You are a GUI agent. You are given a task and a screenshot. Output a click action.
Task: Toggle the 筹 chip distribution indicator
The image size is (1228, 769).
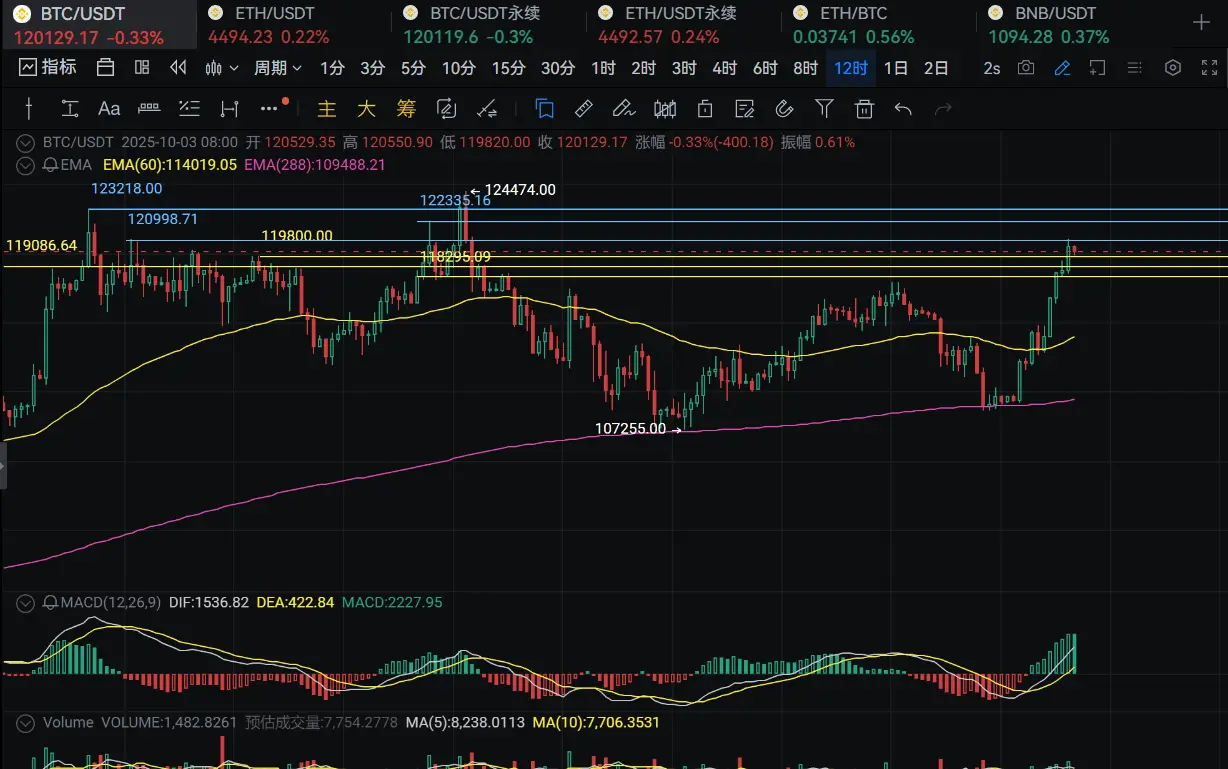tap(406, 109)
